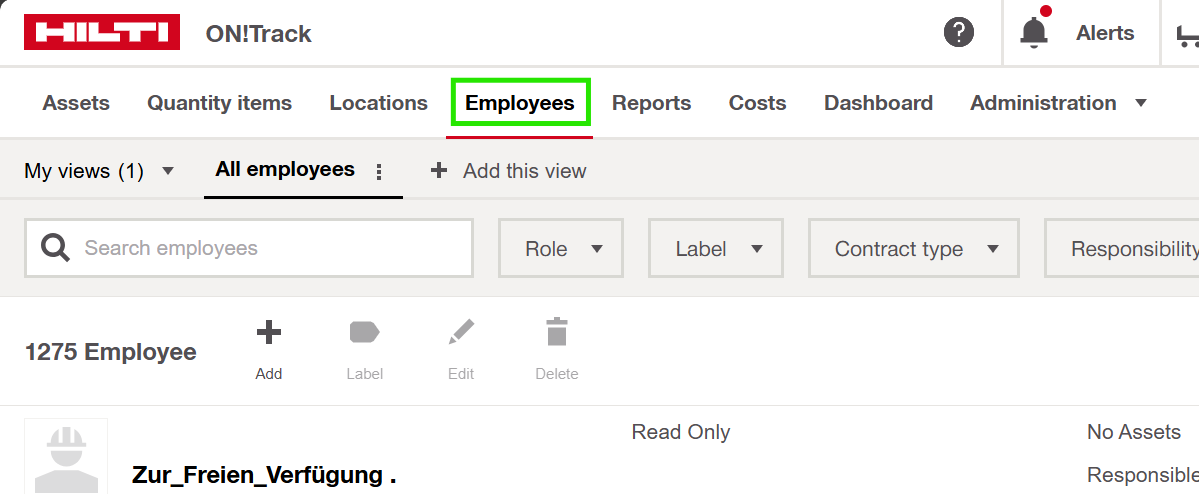Screen dimensions: 1199x494
Task: Expand the My views dropdown
Action: point(99,171)
